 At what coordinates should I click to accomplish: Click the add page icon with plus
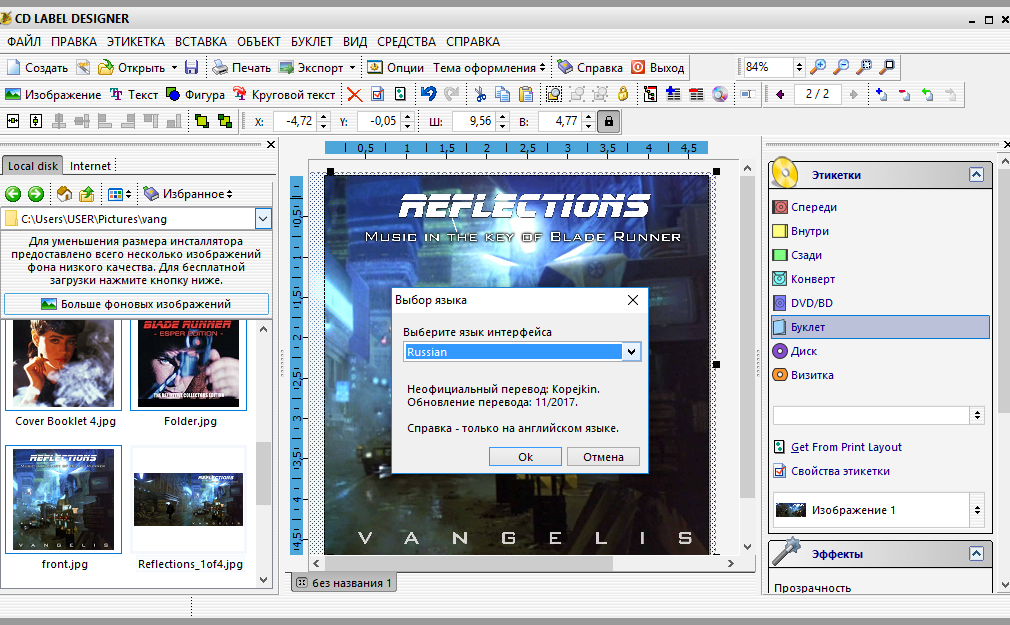tap(881, 95)
